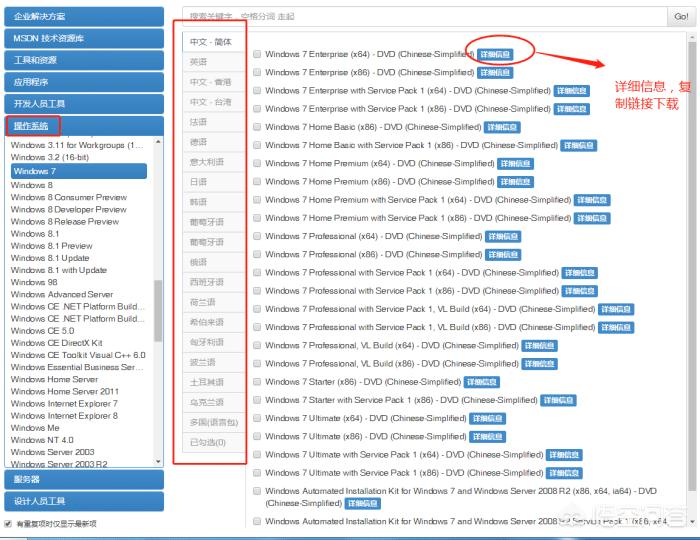Show the 已勾选(0) selected items tab

pyautogui.click(x=214, y=442)
